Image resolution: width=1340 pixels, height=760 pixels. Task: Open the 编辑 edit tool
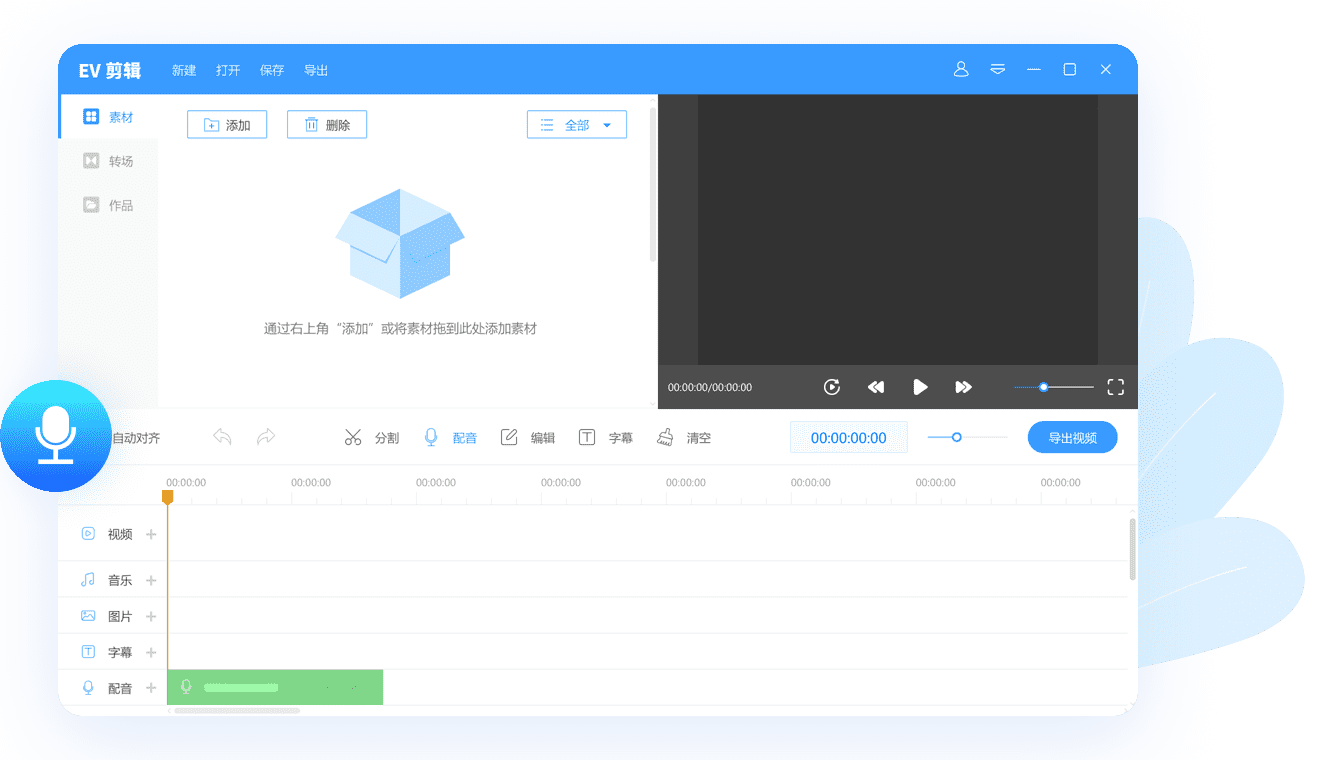(x=509, y=438)
